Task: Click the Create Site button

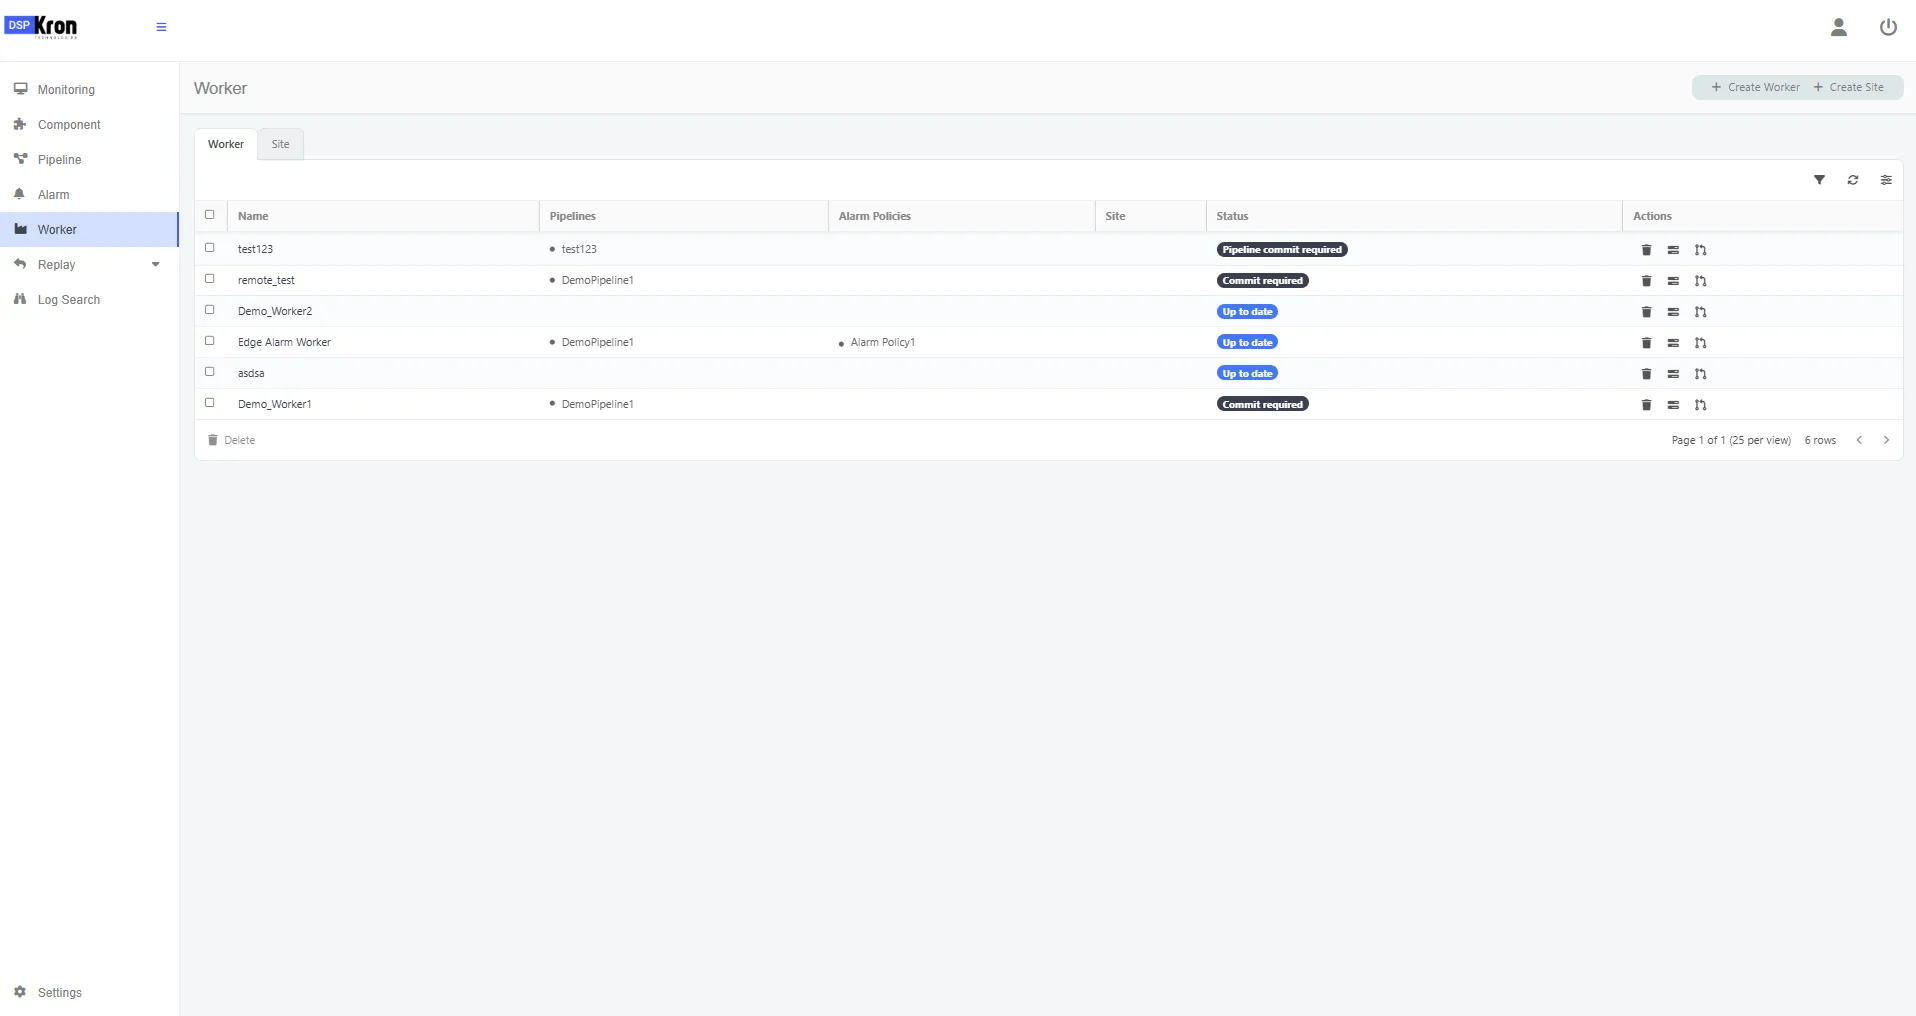Action: tap(1849, 87)
